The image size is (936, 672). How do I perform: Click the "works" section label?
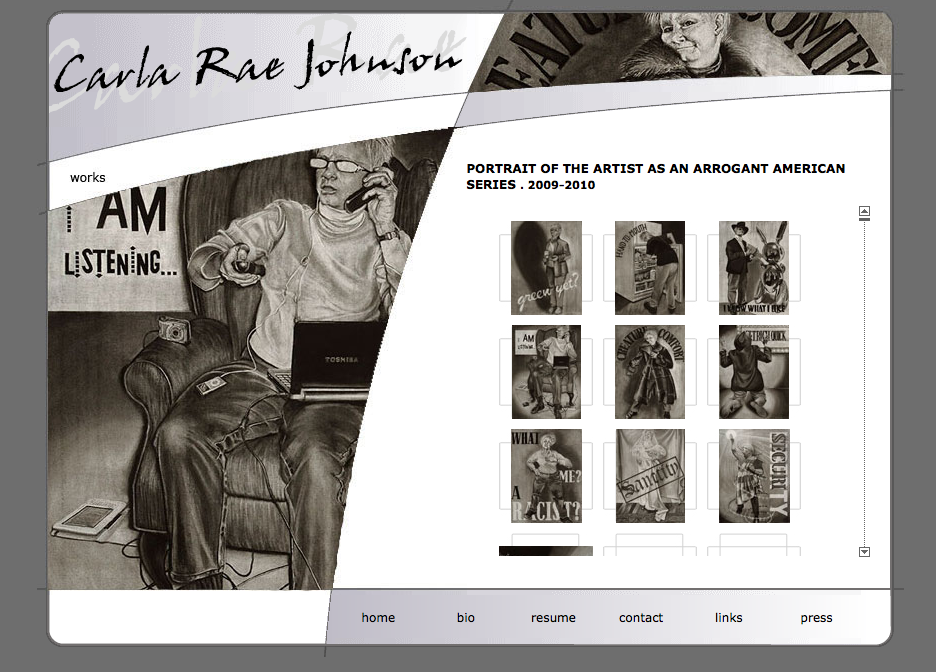click(87, 178)
